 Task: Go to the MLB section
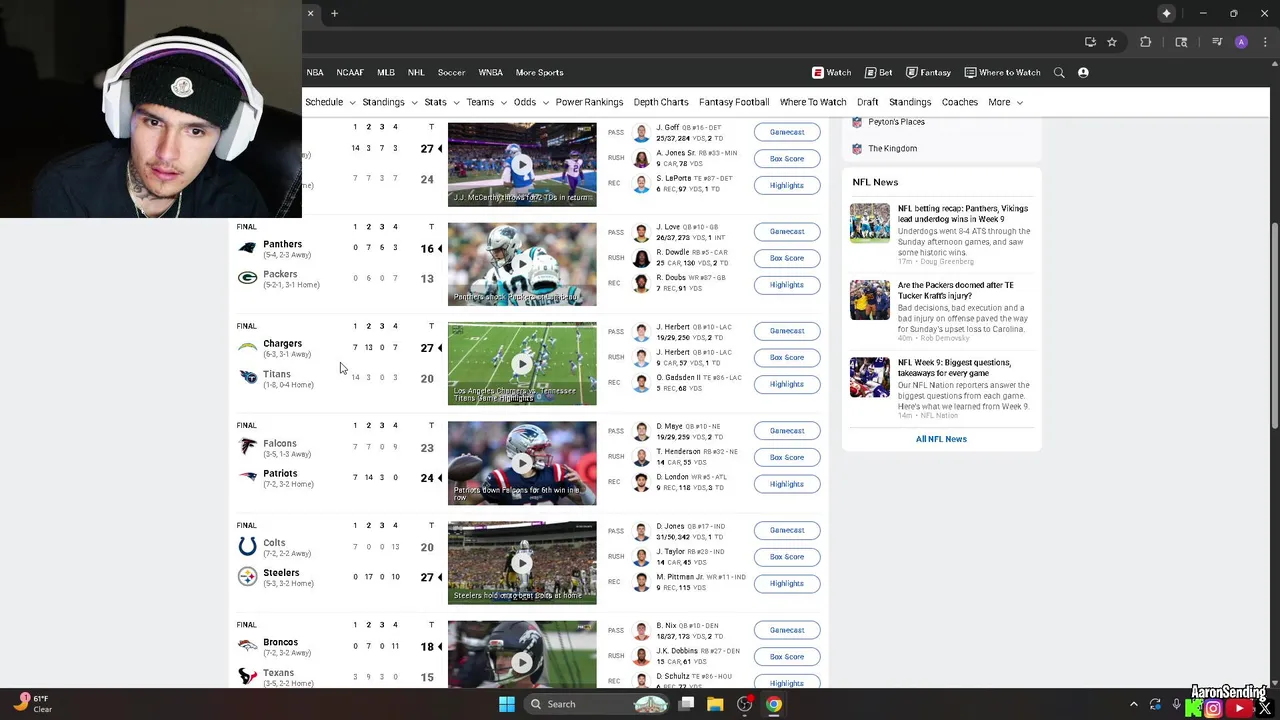click(386, 72)
